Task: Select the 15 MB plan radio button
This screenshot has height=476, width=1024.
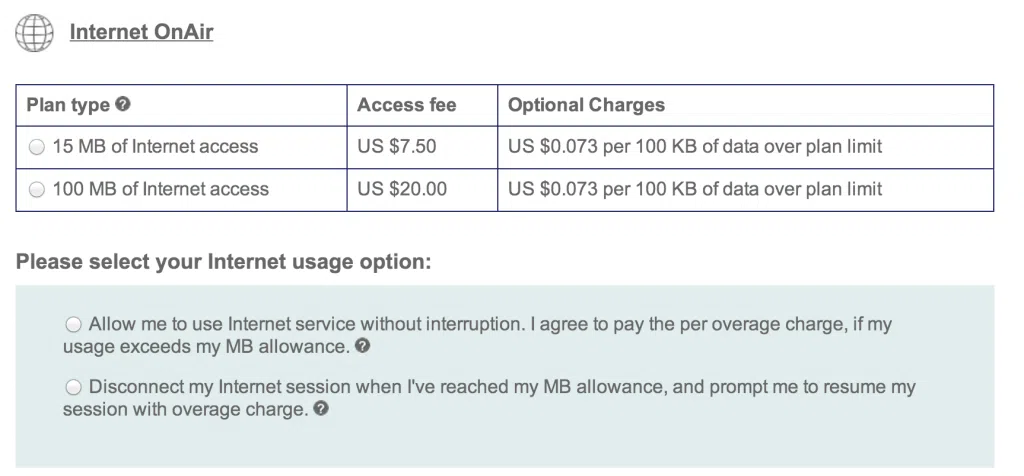Action: 37,147
